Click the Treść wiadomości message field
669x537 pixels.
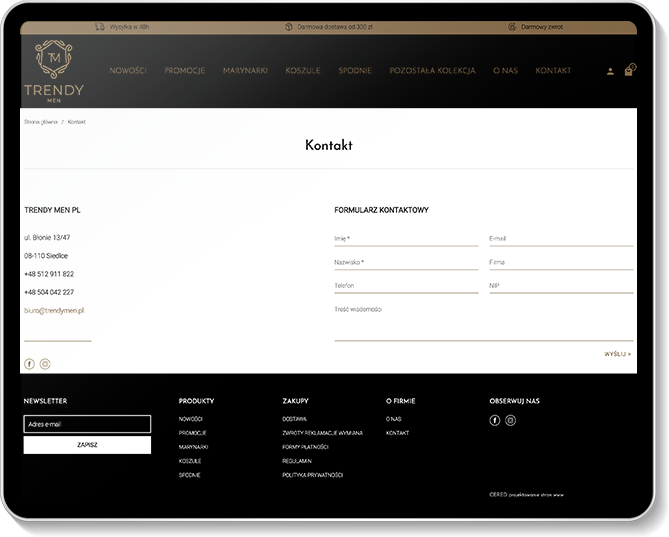point(483,322)
